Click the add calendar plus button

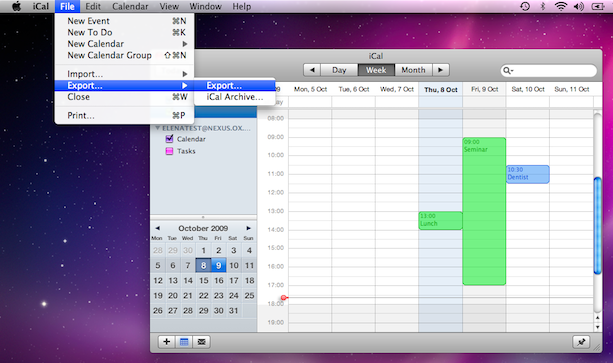(167, 342)
